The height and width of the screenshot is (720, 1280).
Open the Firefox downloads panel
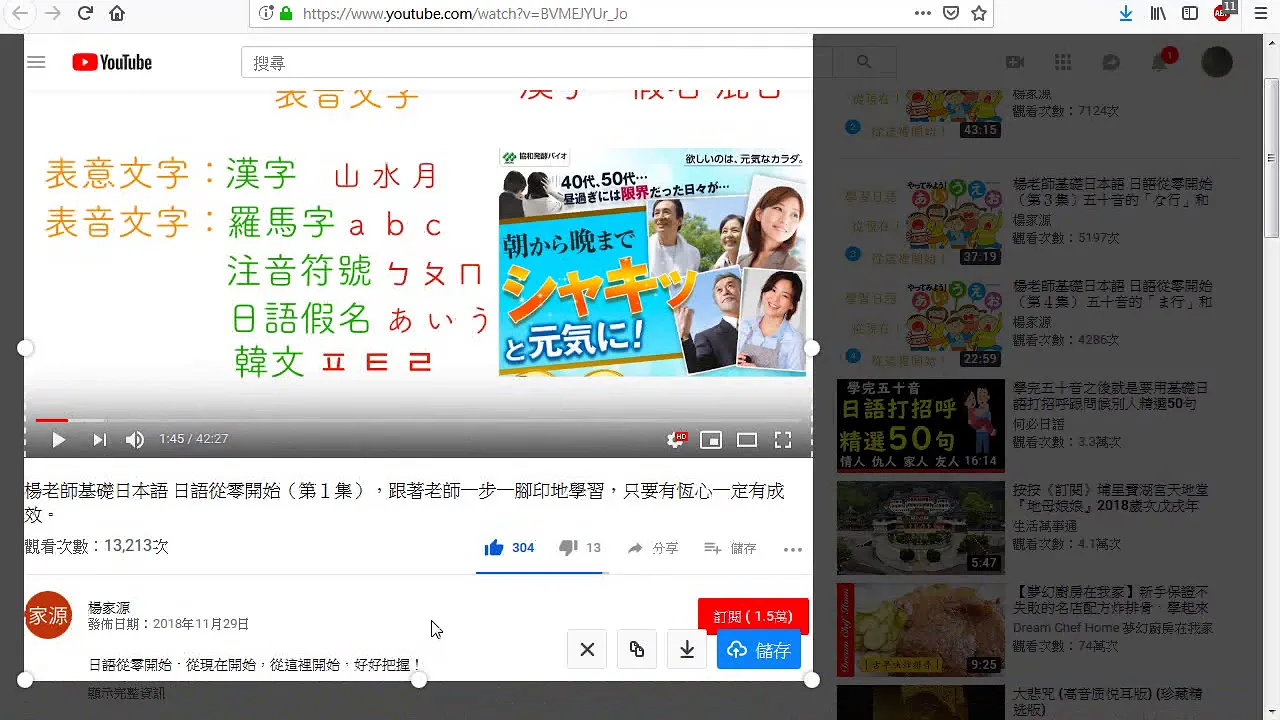click(1126, 13)
